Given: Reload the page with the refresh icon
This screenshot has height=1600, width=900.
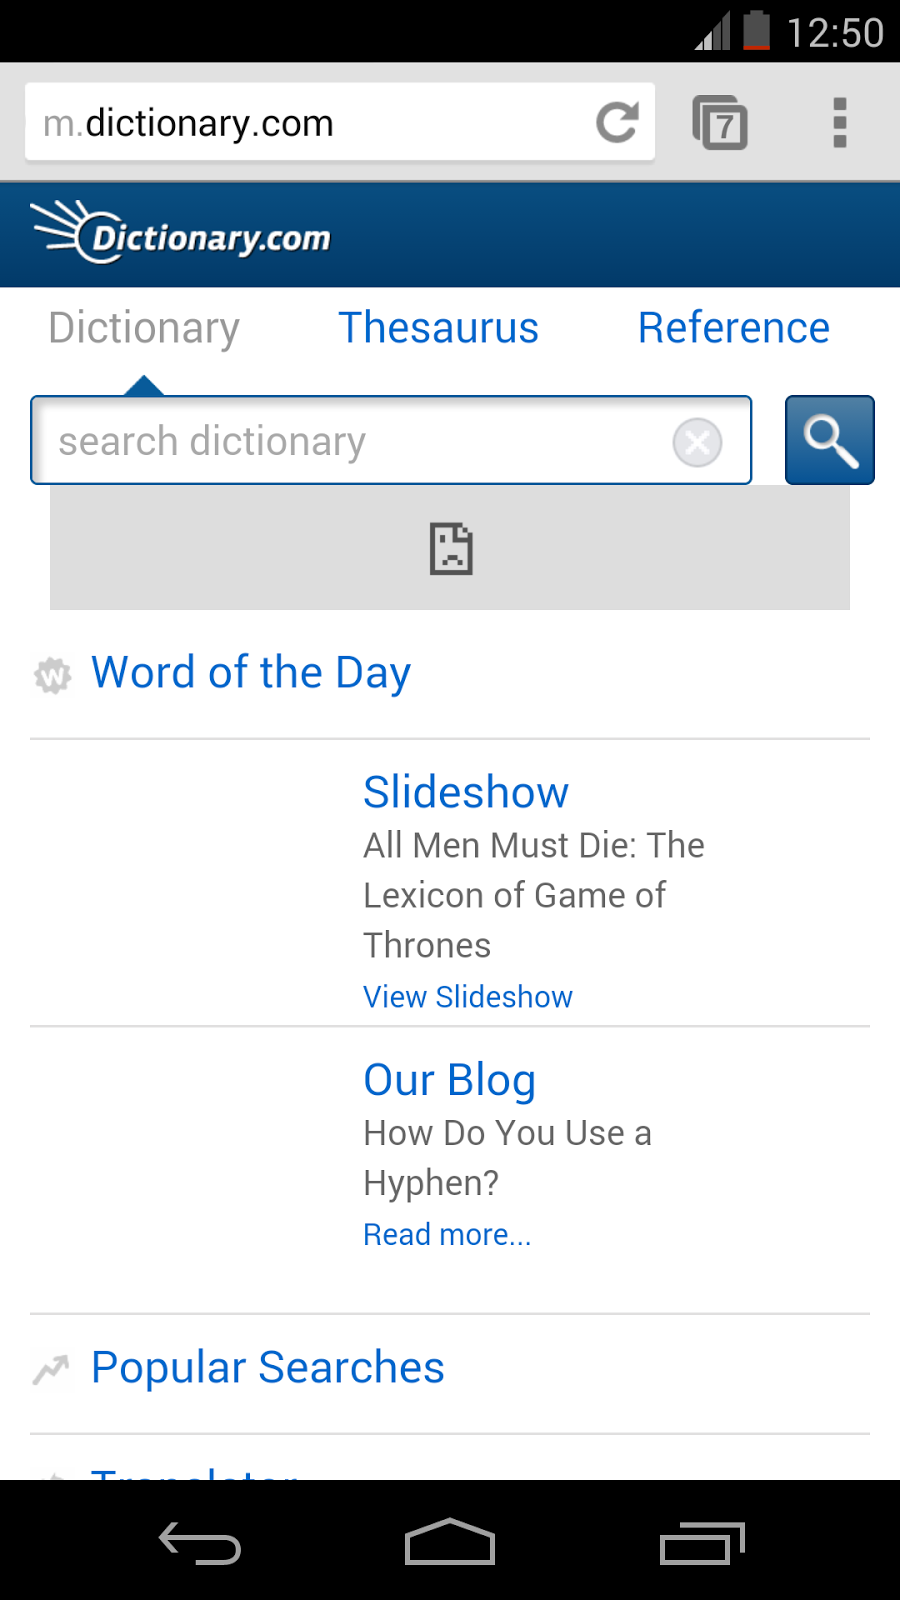Looking at the screenshot, I should pos(617,123).
